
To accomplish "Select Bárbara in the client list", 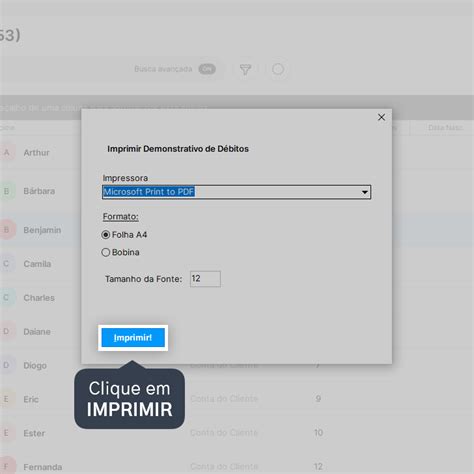I will click(x=39, y=191).
